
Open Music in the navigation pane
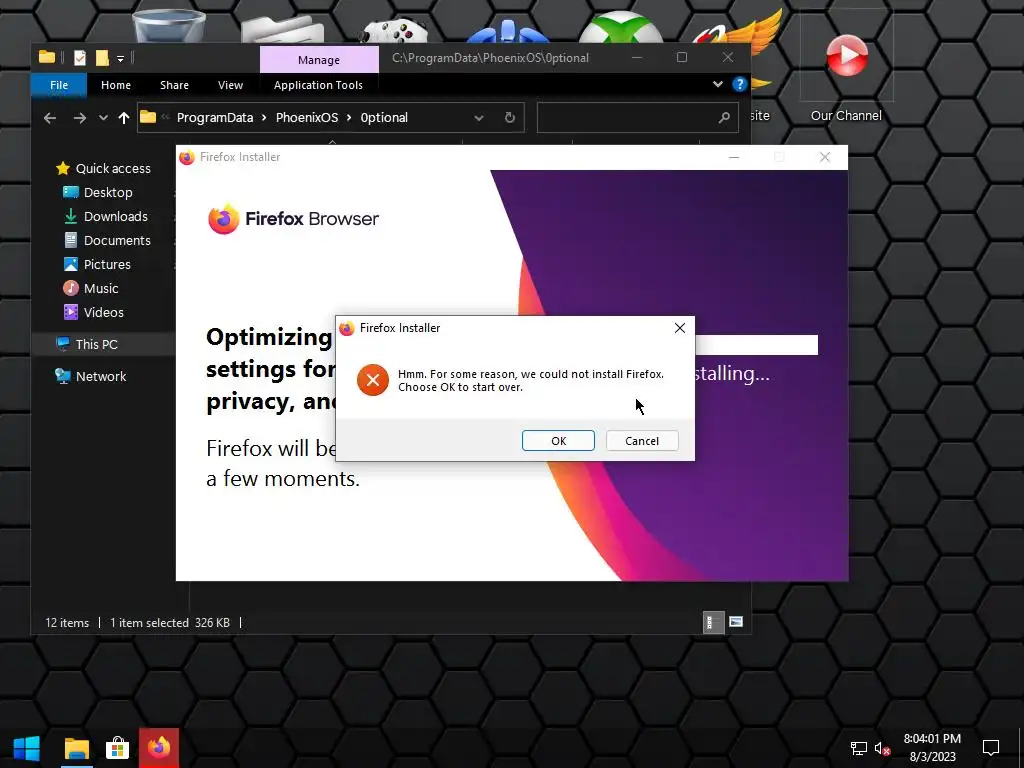click(91, 289)
